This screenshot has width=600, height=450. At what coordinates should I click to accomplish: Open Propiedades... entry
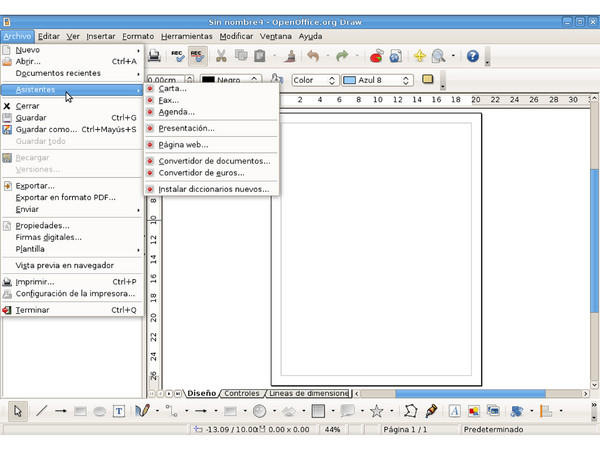click(72, 225)
